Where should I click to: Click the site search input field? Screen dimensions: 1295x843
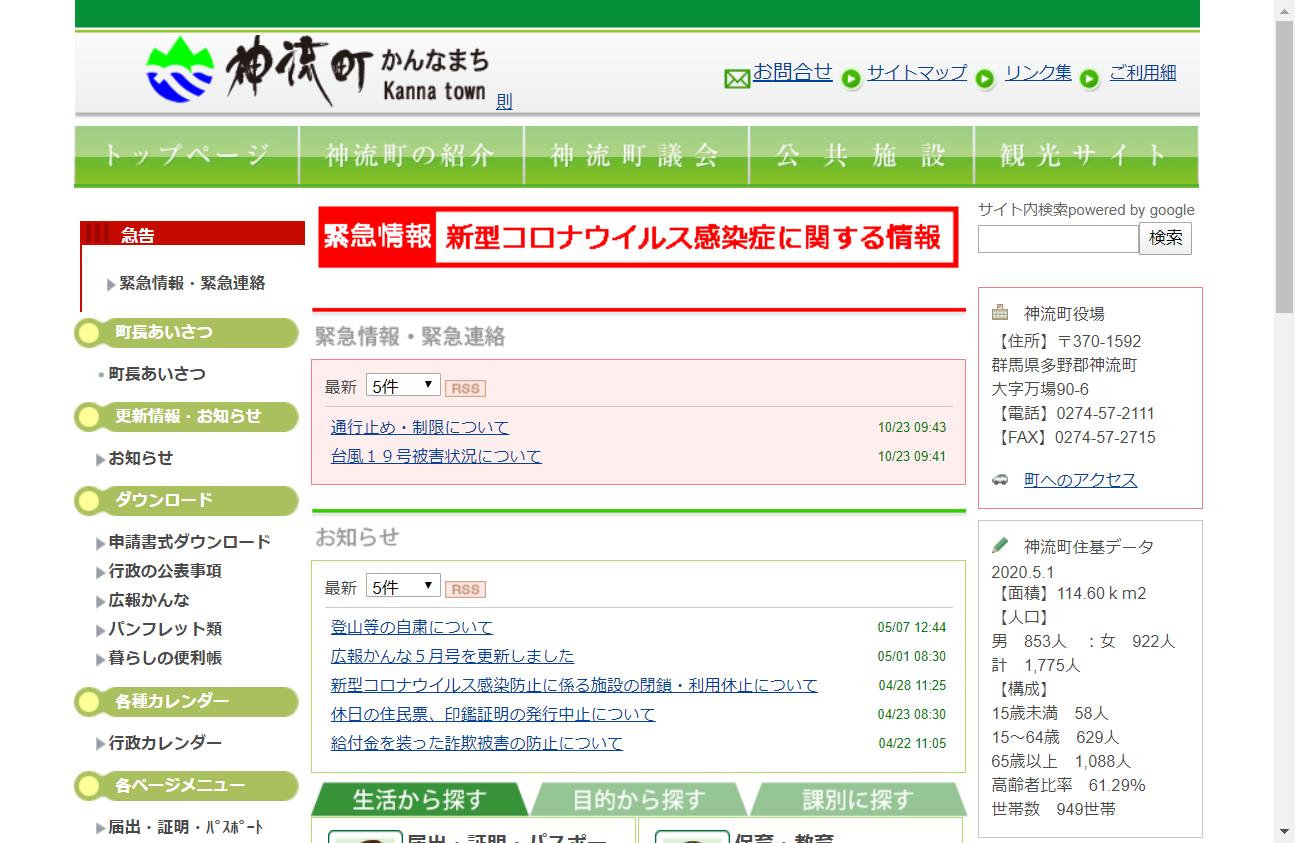(1056, 238)
